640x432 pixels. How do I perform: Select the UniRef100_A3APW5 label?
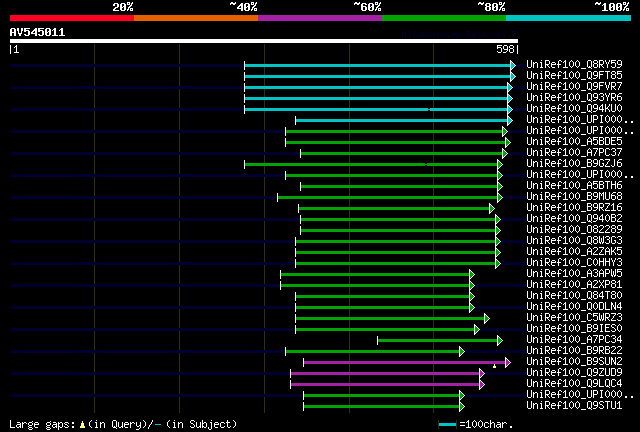point(574,274)
